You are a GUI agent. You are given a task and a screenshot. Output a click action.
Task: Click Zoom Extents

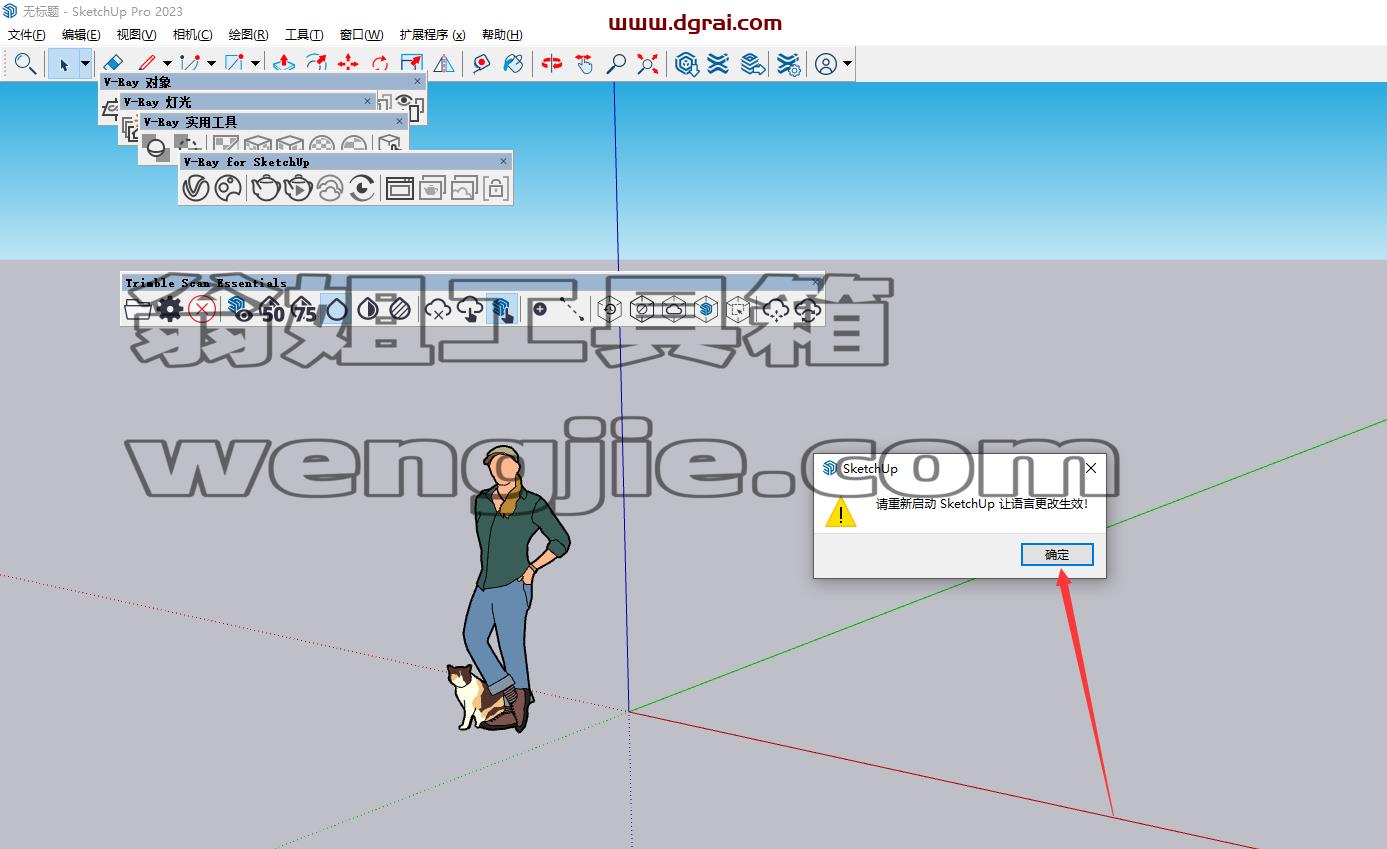648,63
